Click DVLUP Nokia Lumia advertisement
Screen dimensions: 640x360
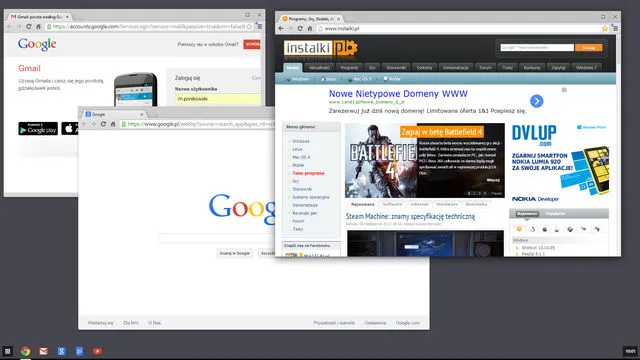[x=559, y=163]
